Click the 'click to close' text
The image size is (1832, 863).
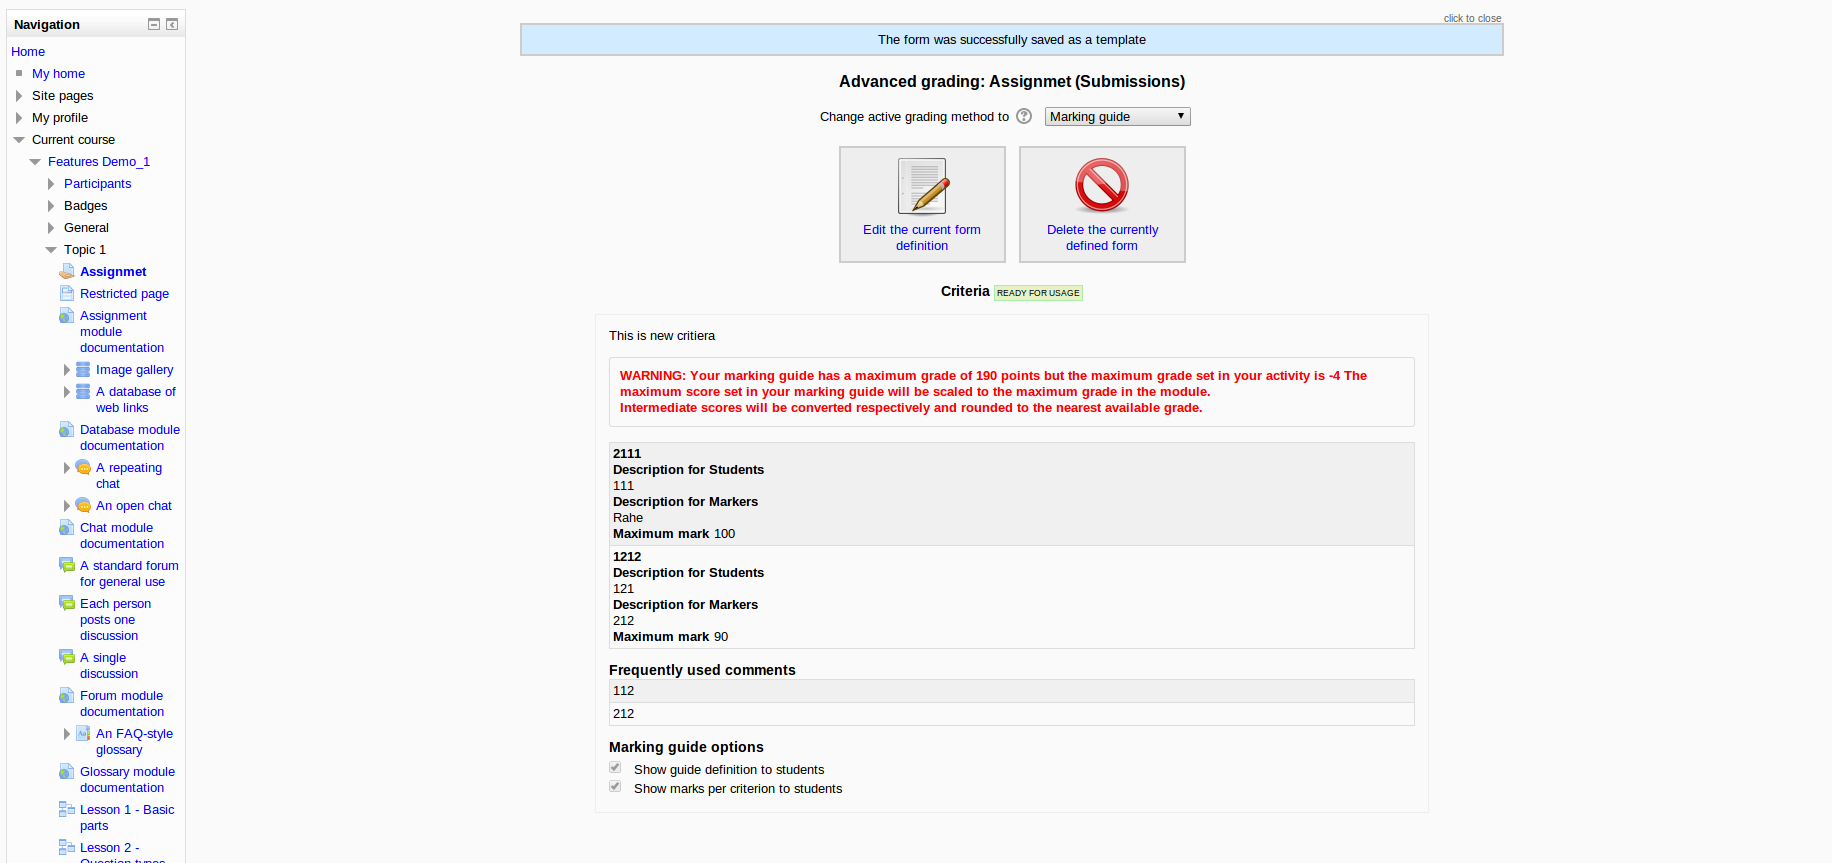click(1472, 18)
